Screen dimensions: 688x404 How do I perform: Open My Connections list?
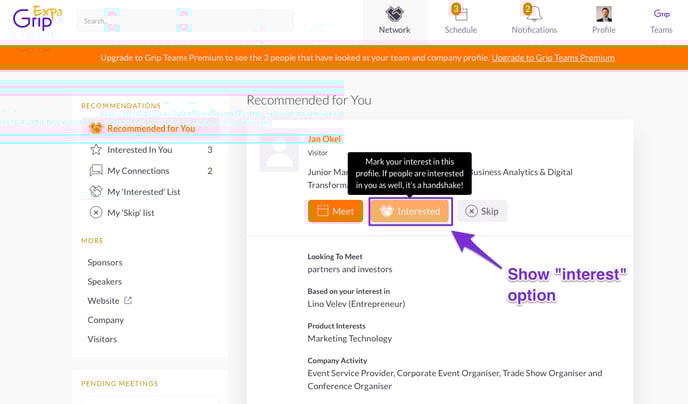138,171
